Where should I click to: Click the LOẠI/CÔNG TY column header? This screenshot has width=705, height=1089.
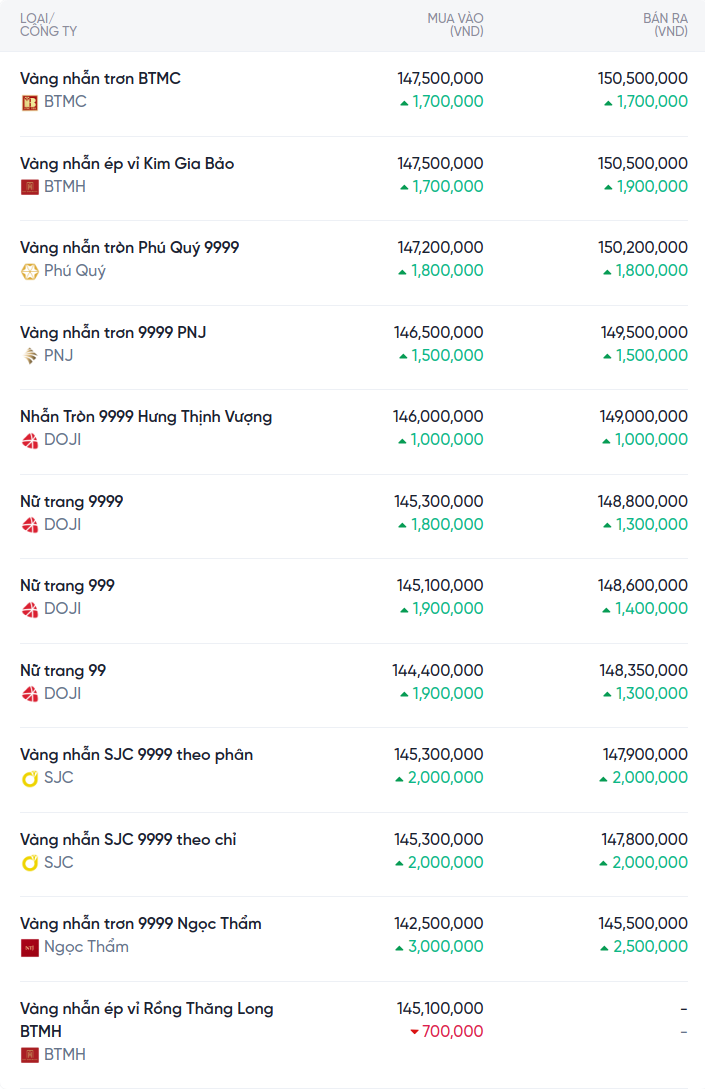pyautogui.click(x=48, y=25)
